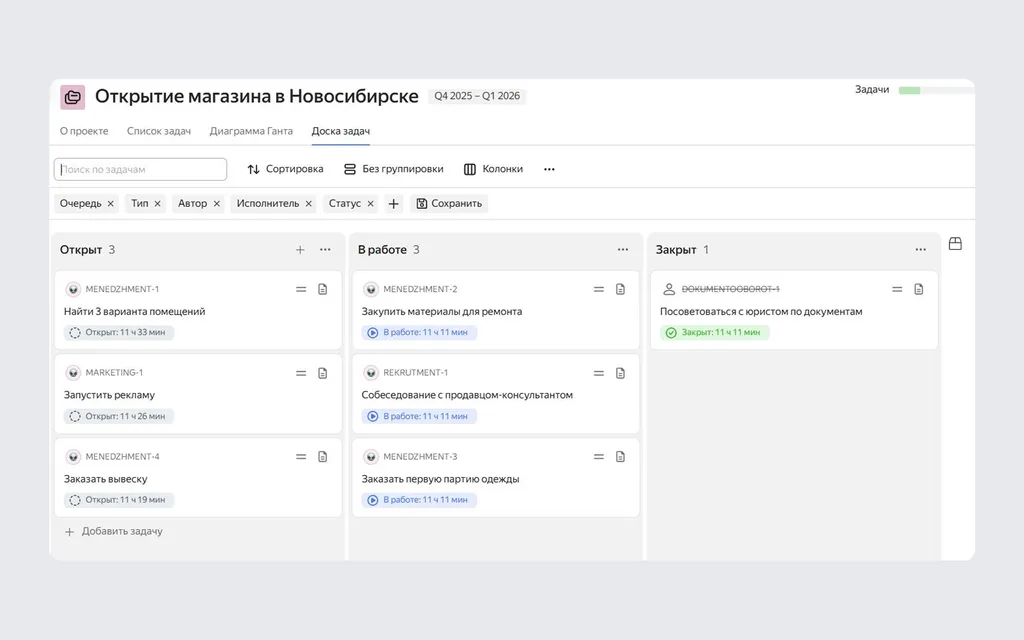Image resolution: width=1024 pixels, height=640 pixels.
Task: Click the project folder icon beside the title
Action: [x=72, y=97]
